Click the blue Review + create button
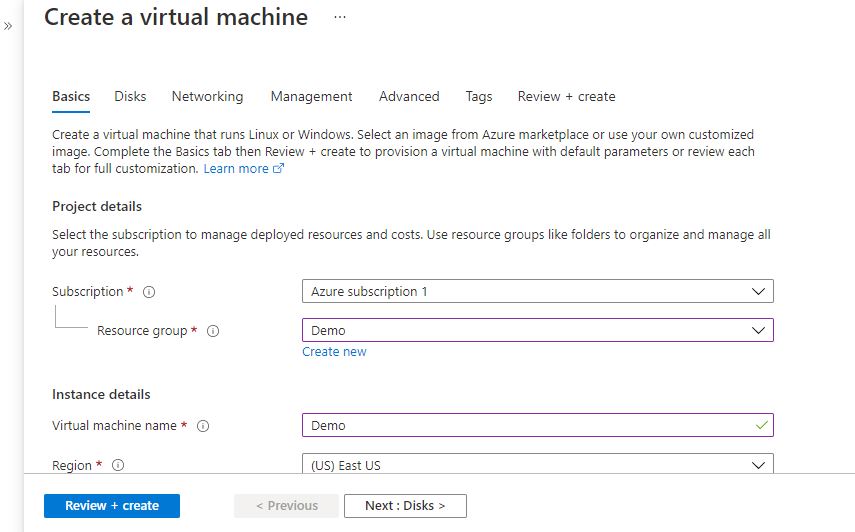The width and height of the screenshot is (855, 532). tap(112, 506)
